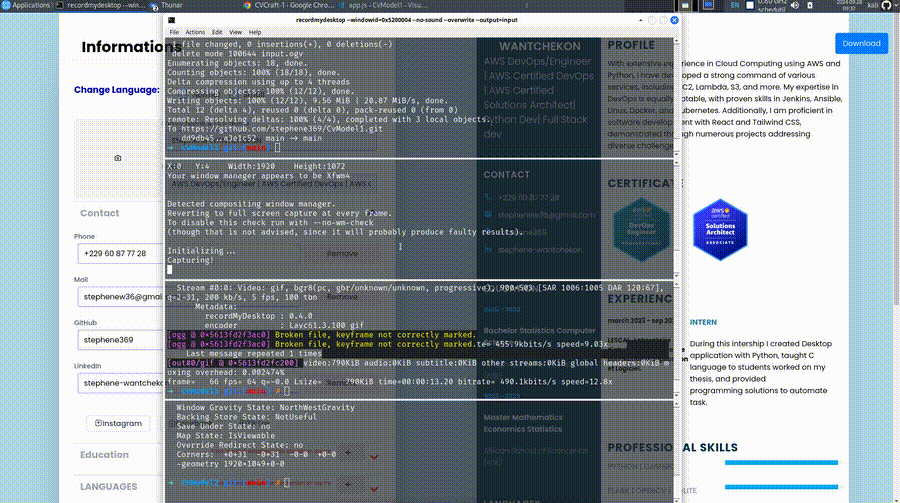This screenshot has height=503, width=900.
Task: Click the INTERN job title text
Action: click(x=703, y=323)
